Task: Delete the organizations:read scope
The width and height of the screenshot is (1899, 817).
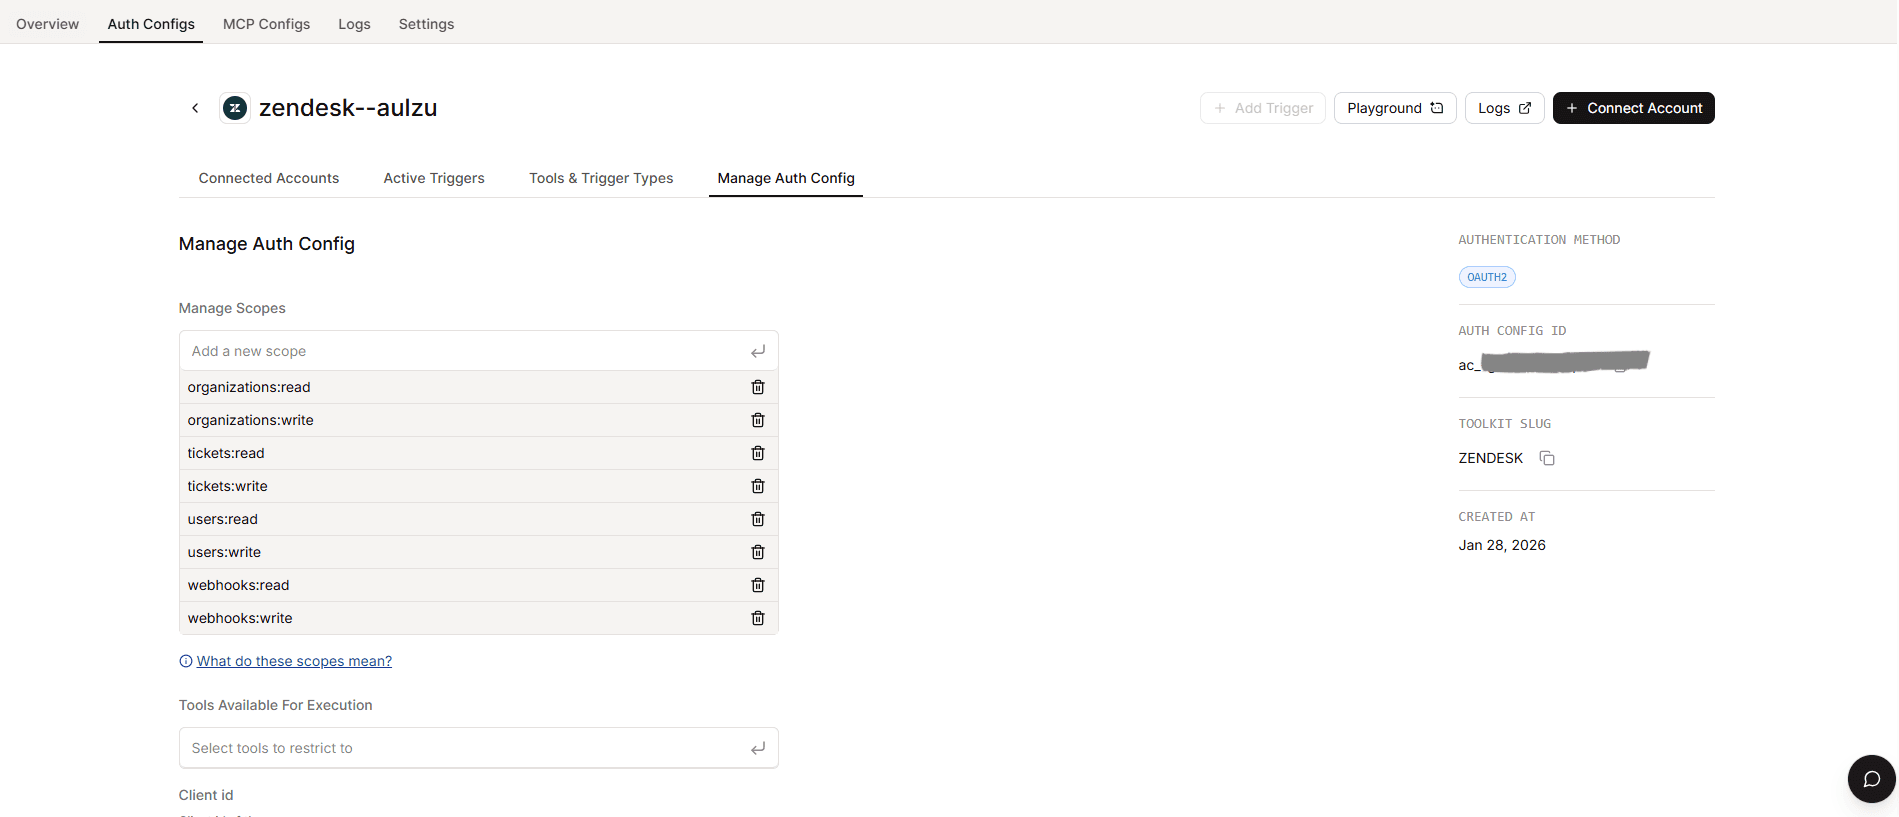Action: coord(758,387)
